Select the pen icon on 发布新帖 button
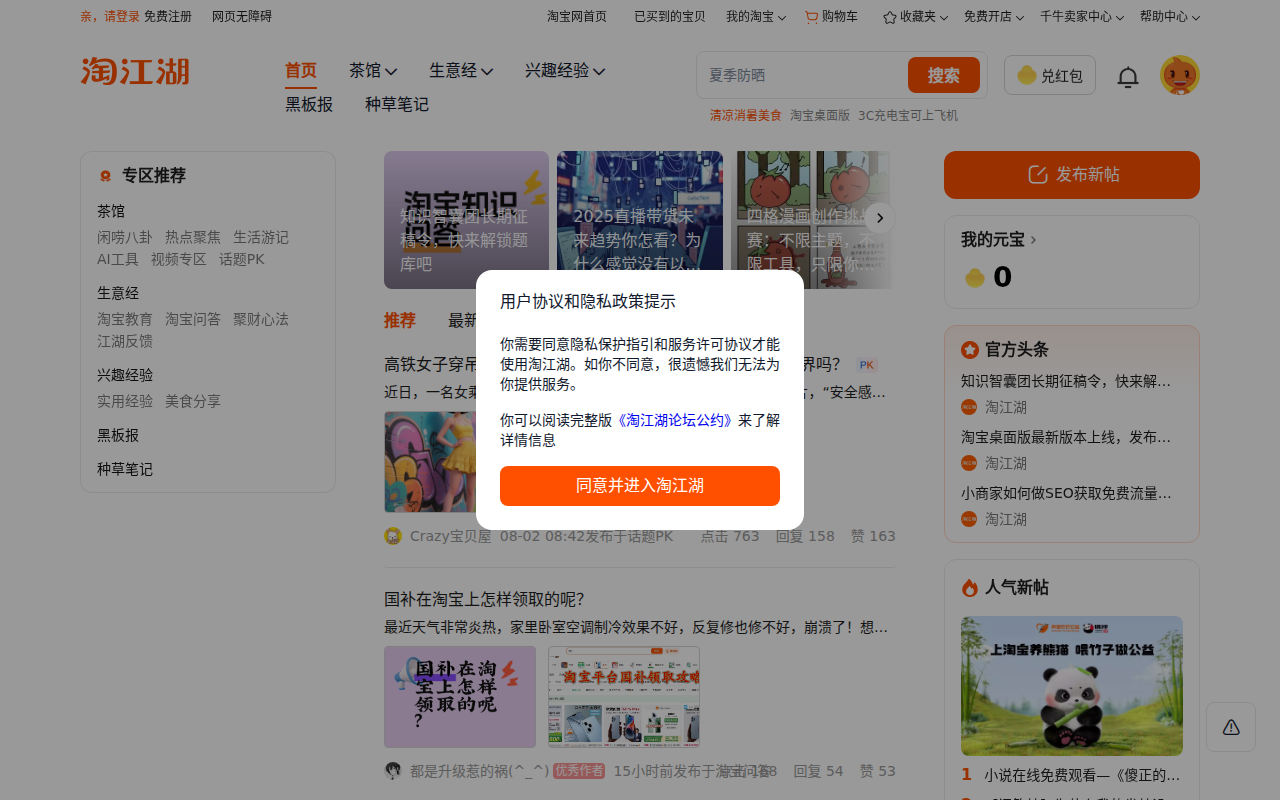 1036,174
